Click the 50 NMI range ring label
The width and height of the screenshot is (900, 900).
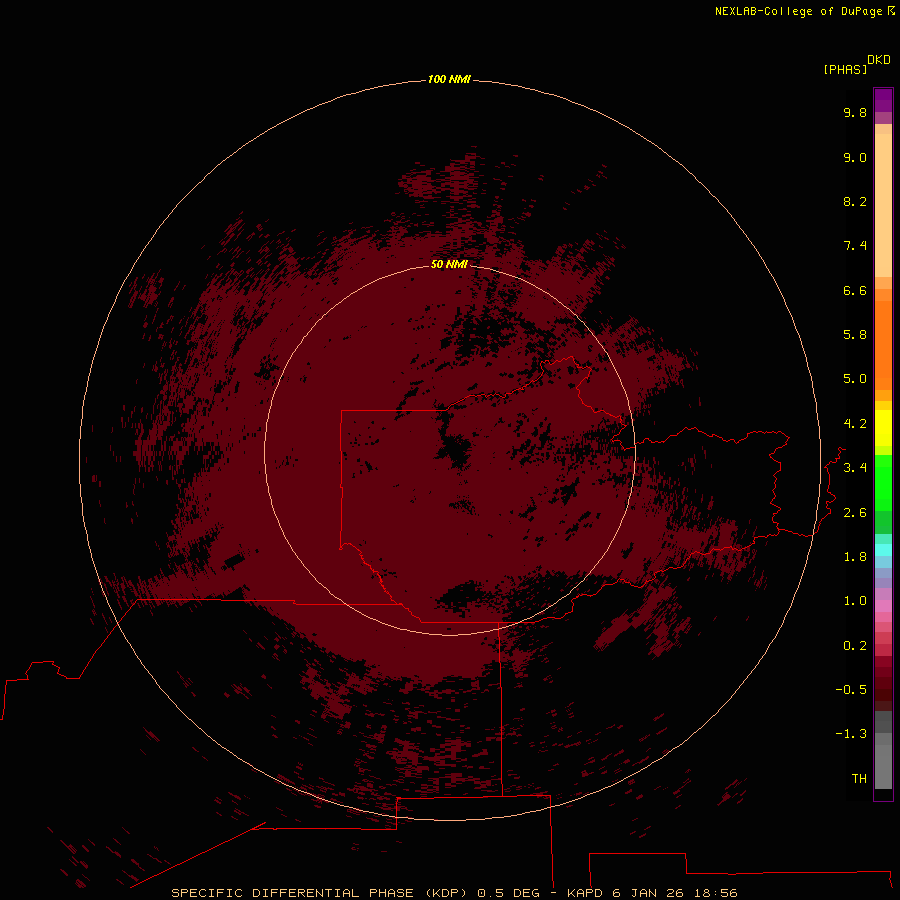(x=449, y=264)
